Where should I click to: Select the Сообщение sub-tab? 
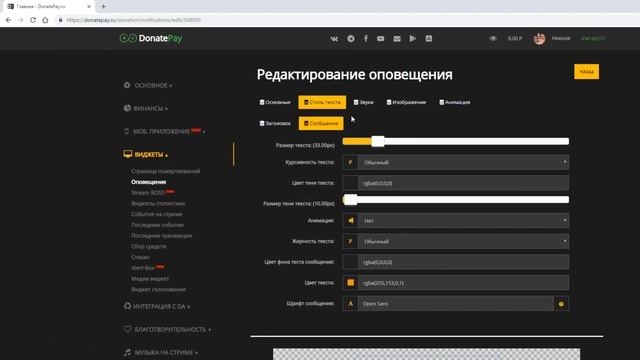pos(321,123)
